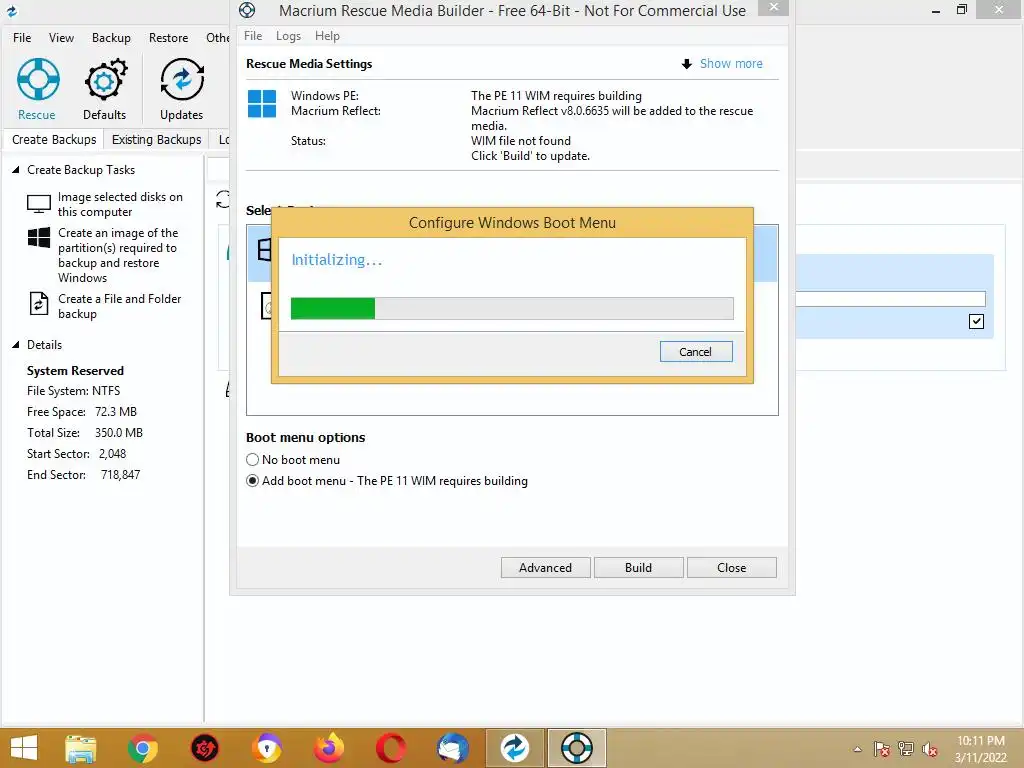
Task: Open the red gear app on taskbar
Action: pyautogui.click(x=204, y=748)
